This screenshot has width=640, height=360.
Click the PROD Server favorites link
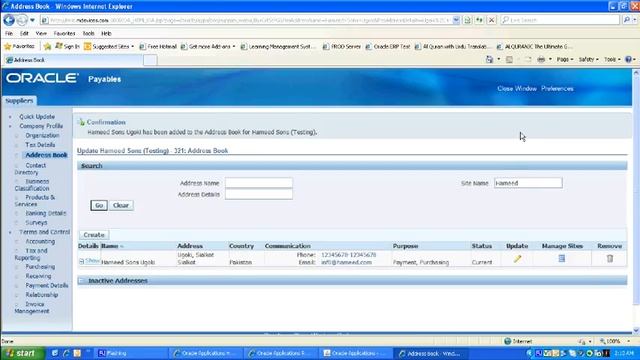click(342, 47)
